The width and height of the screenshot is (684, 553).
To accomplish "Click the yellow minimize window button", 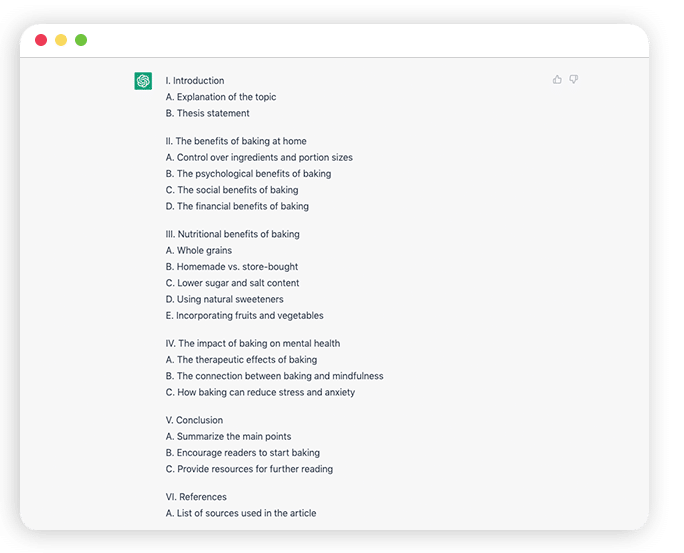I will [61, 40].
